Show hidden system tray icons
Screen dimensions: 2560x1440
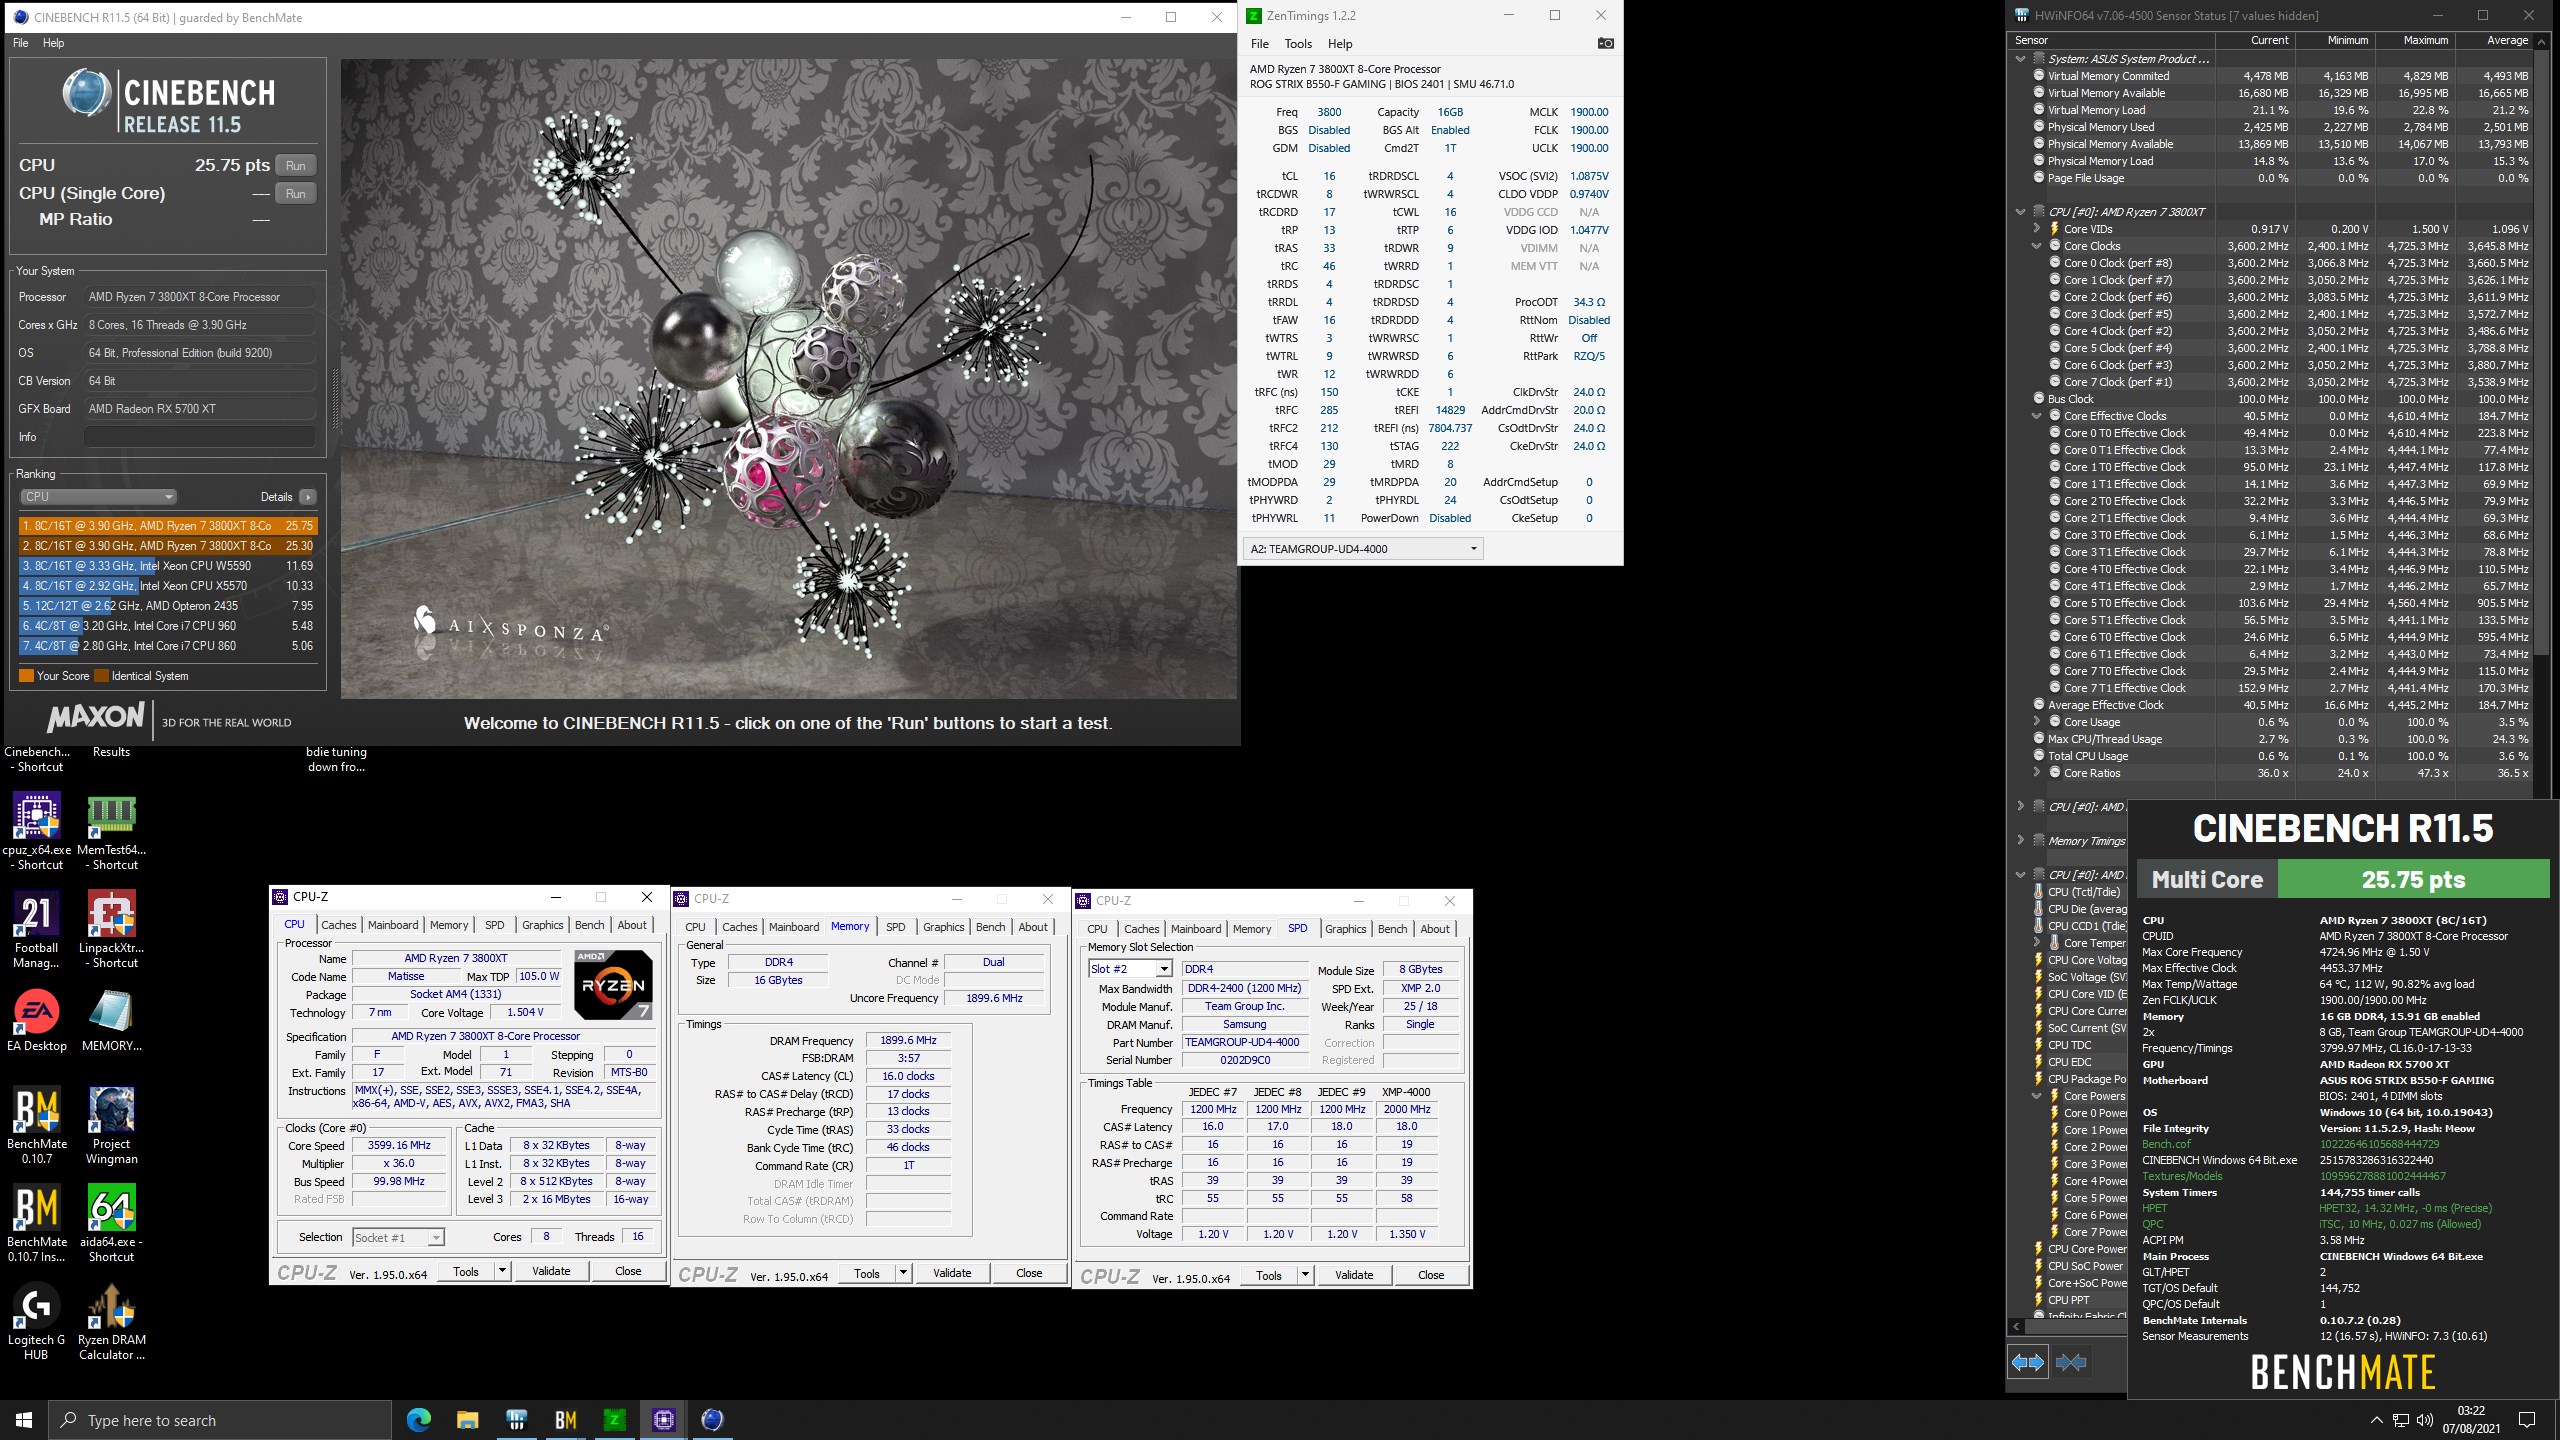pos(2377,1420)
